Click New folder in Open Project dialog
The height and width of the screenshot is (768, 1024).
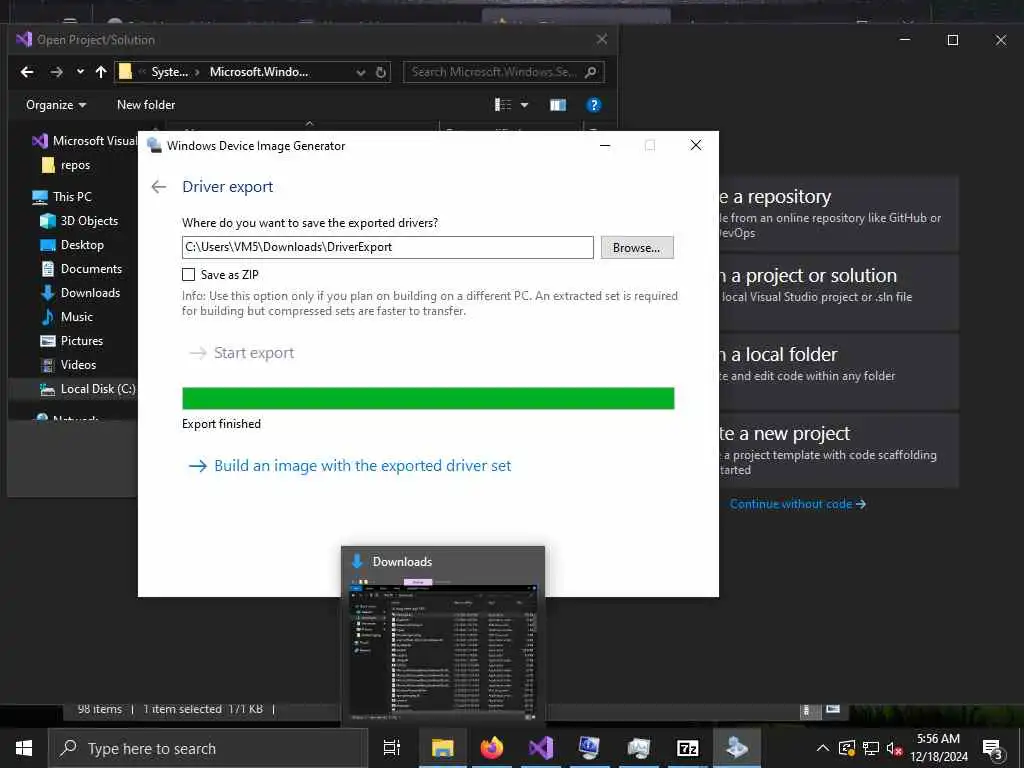click(x=146, y=105)
